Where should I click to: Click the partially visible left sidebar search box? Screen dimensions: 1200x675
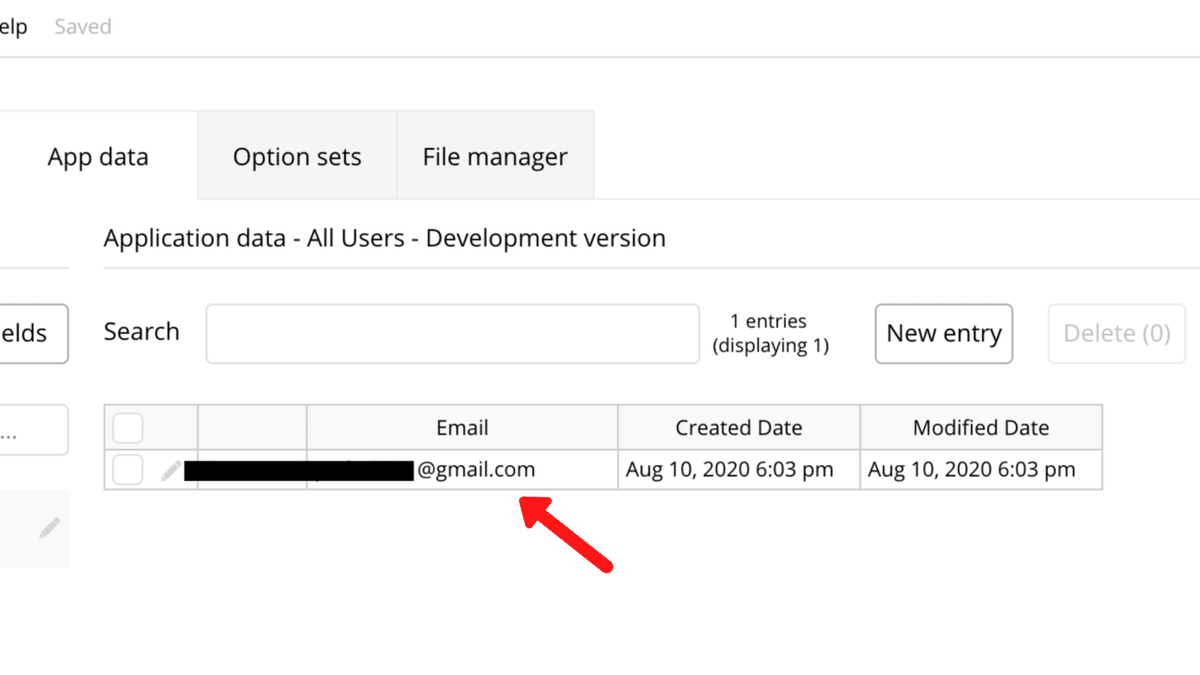32,430
